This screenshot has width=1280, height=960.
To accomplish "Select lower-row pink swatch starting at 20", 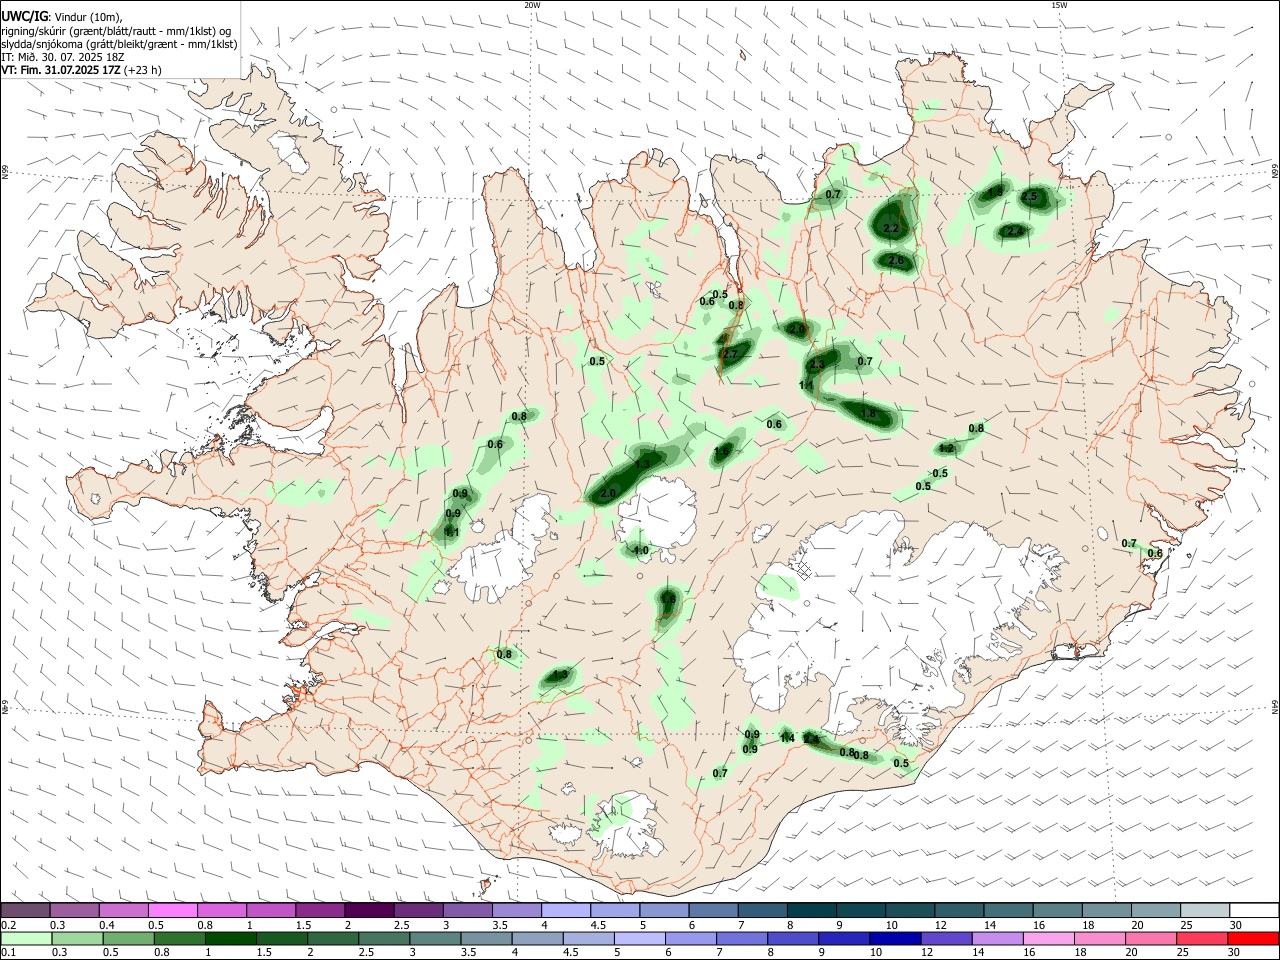I will click(x=1149, y=938).
